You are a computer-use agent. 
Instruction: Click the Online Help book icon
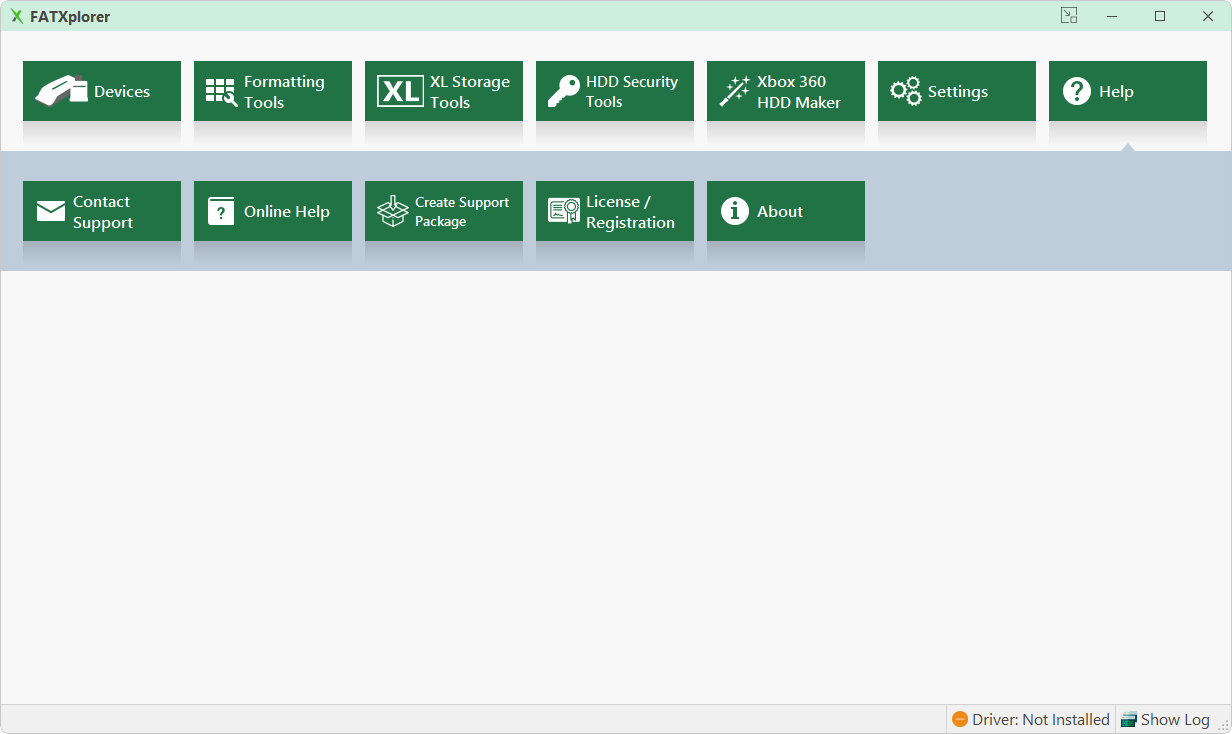221,211
